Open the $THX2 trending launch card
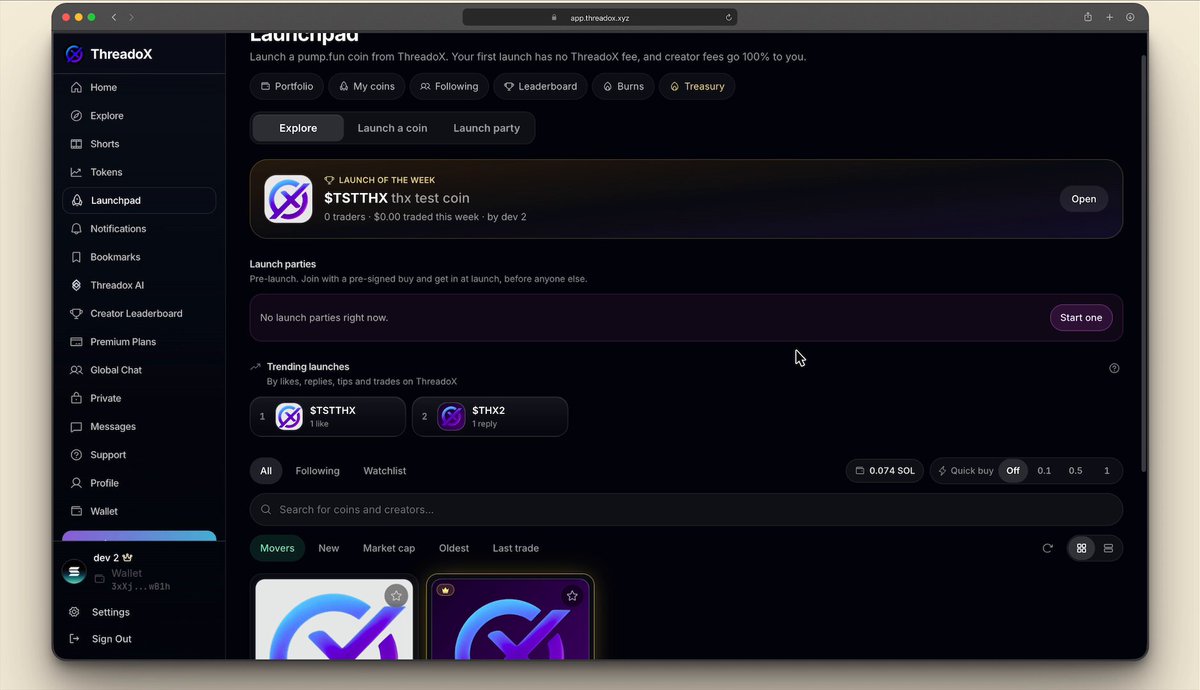This screenshot has height=690, width=1200. [x=490, y=417]
